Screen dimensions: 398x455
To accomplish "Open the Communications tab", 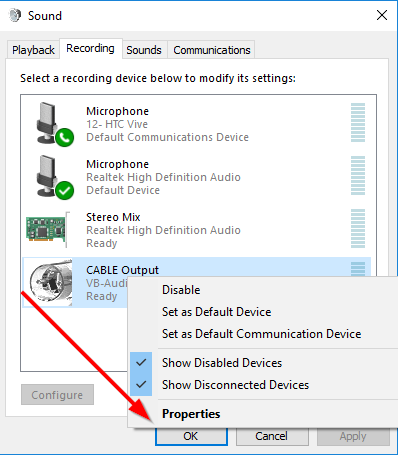I will point(212,50).
